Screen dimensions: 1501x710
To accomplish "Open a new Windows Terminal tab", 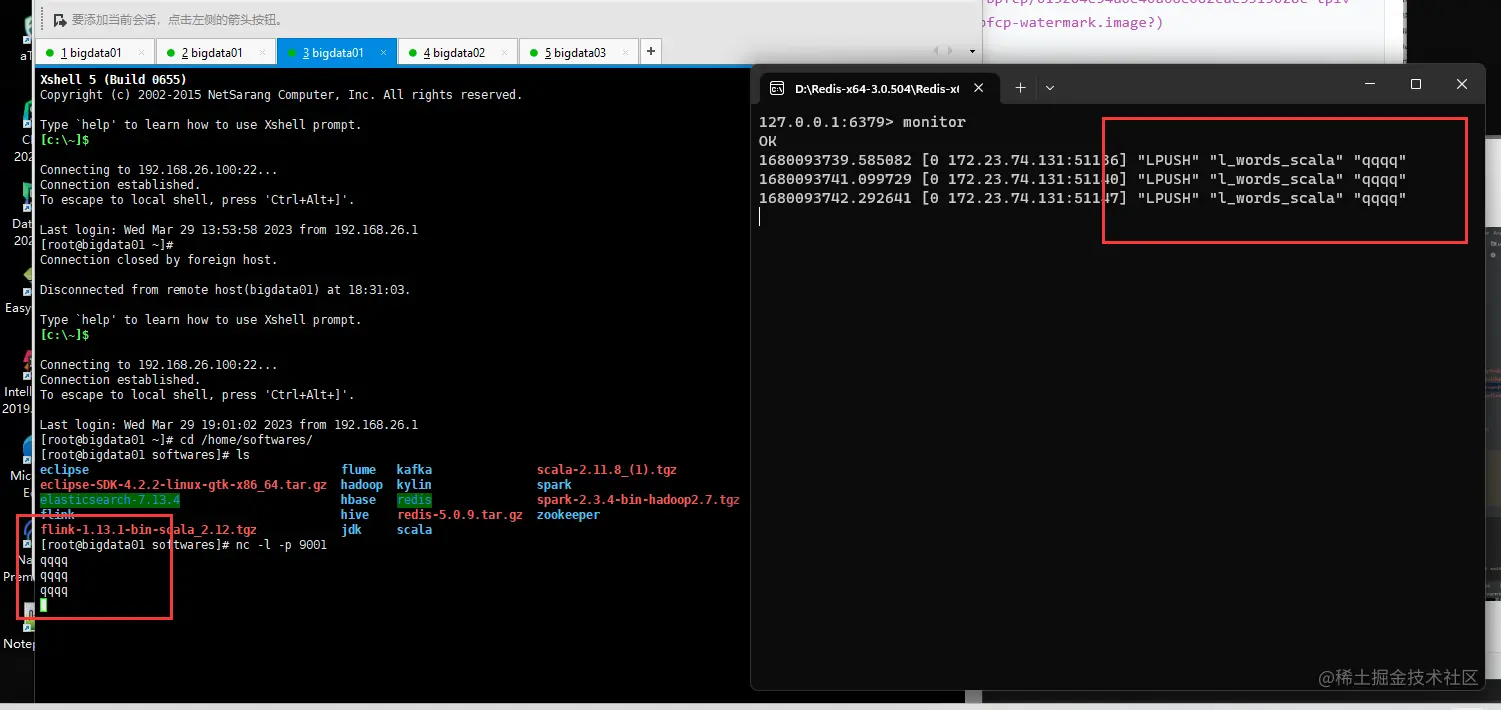I will tap(1020, 88).
